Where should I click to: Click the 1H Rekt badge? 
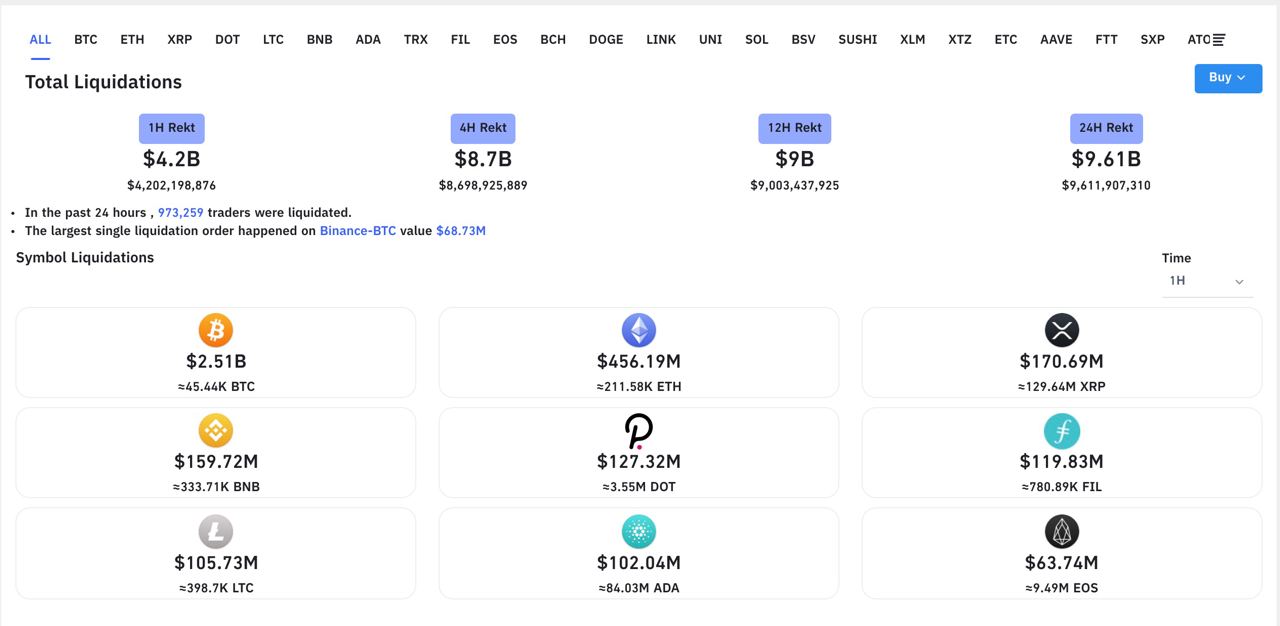[172, 128]
